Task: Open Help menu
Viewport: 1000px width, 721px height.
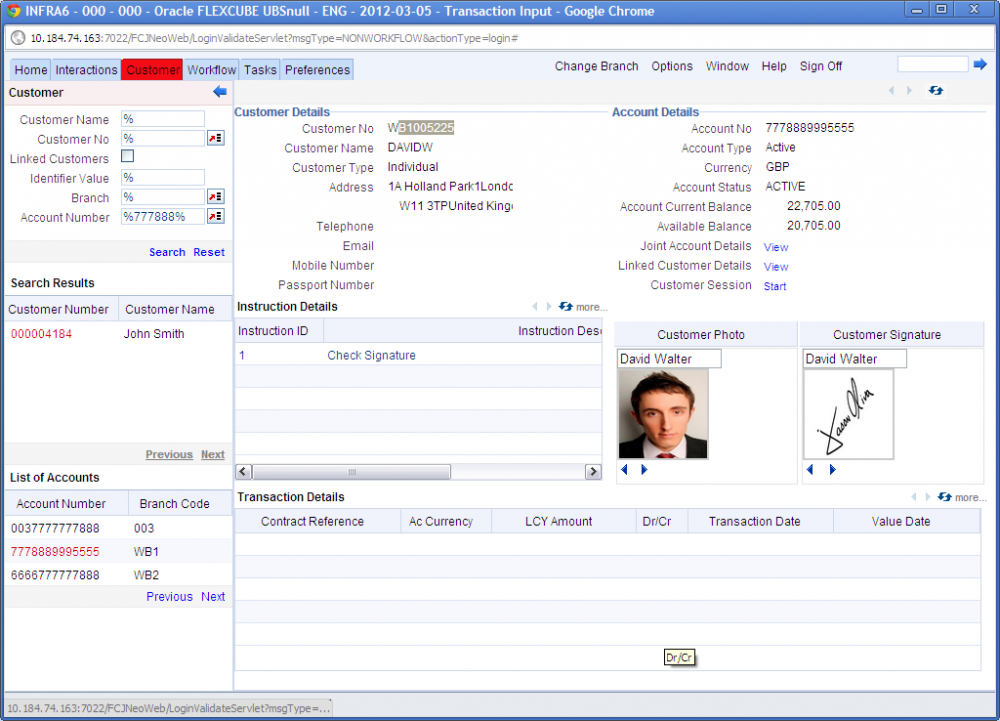Action: point(774,66)
